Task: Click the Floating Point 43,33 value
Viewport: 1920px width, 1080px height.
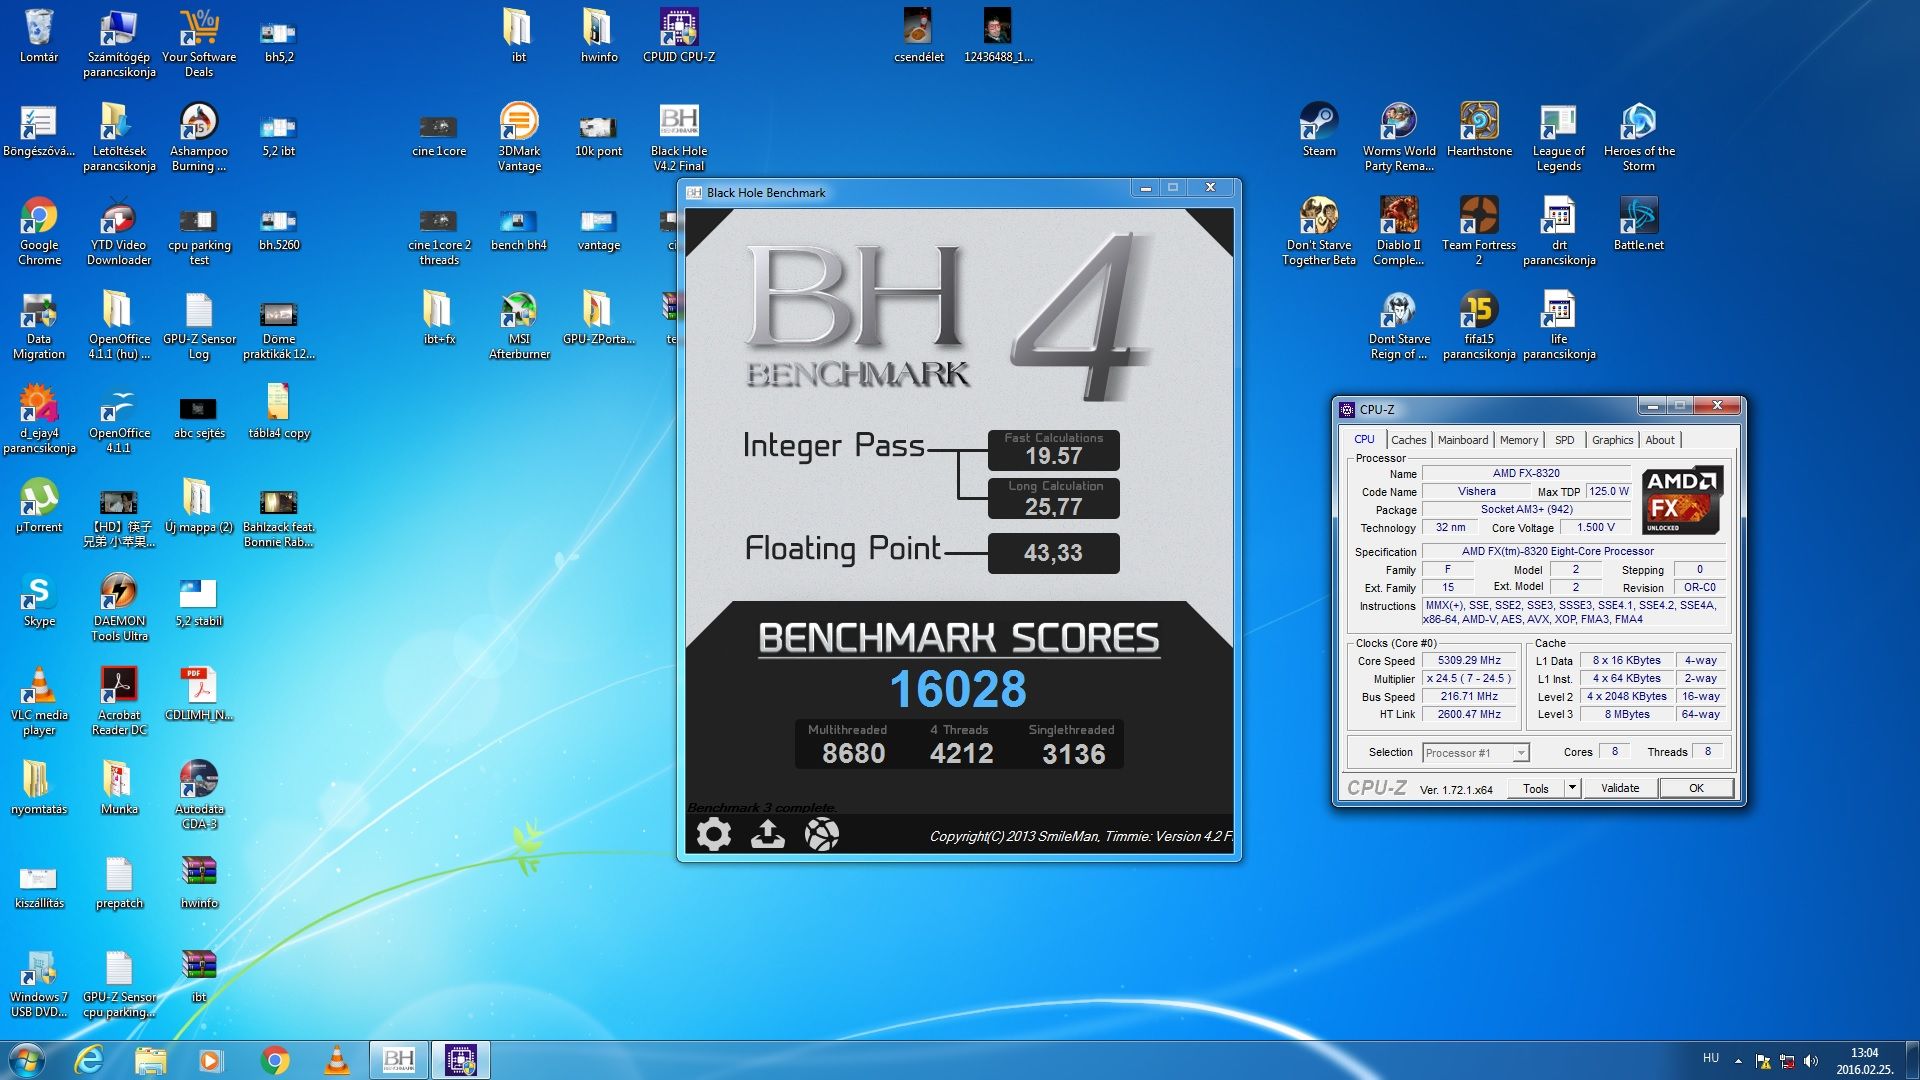Action: pyautogui.click(x=1053, y=553)
